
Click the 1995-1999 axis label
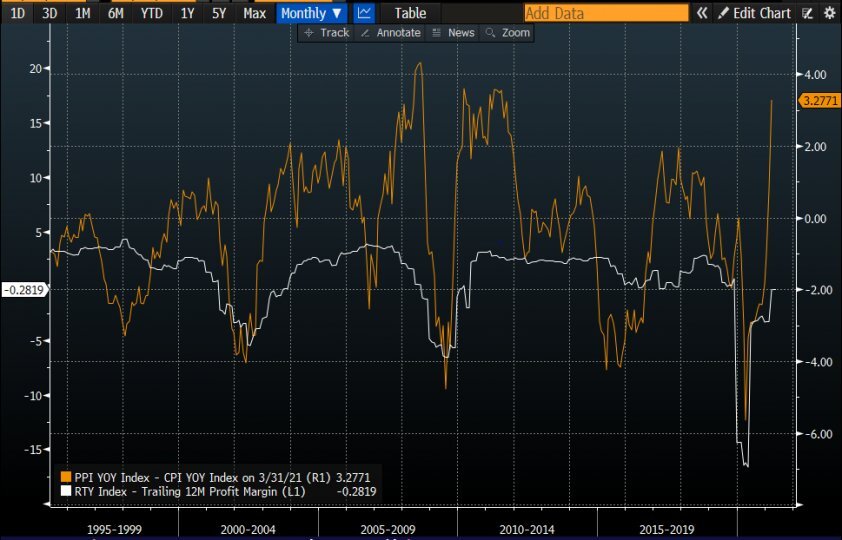[114, 529]
